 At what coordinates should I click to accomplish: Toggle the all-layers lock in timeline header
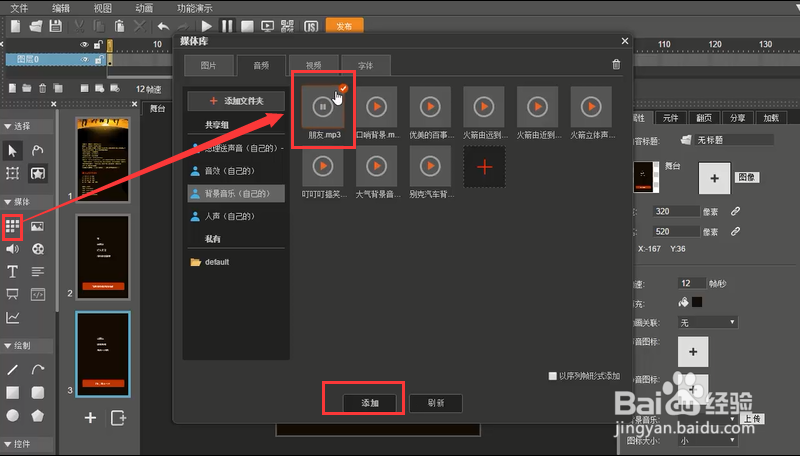point(98,45)
